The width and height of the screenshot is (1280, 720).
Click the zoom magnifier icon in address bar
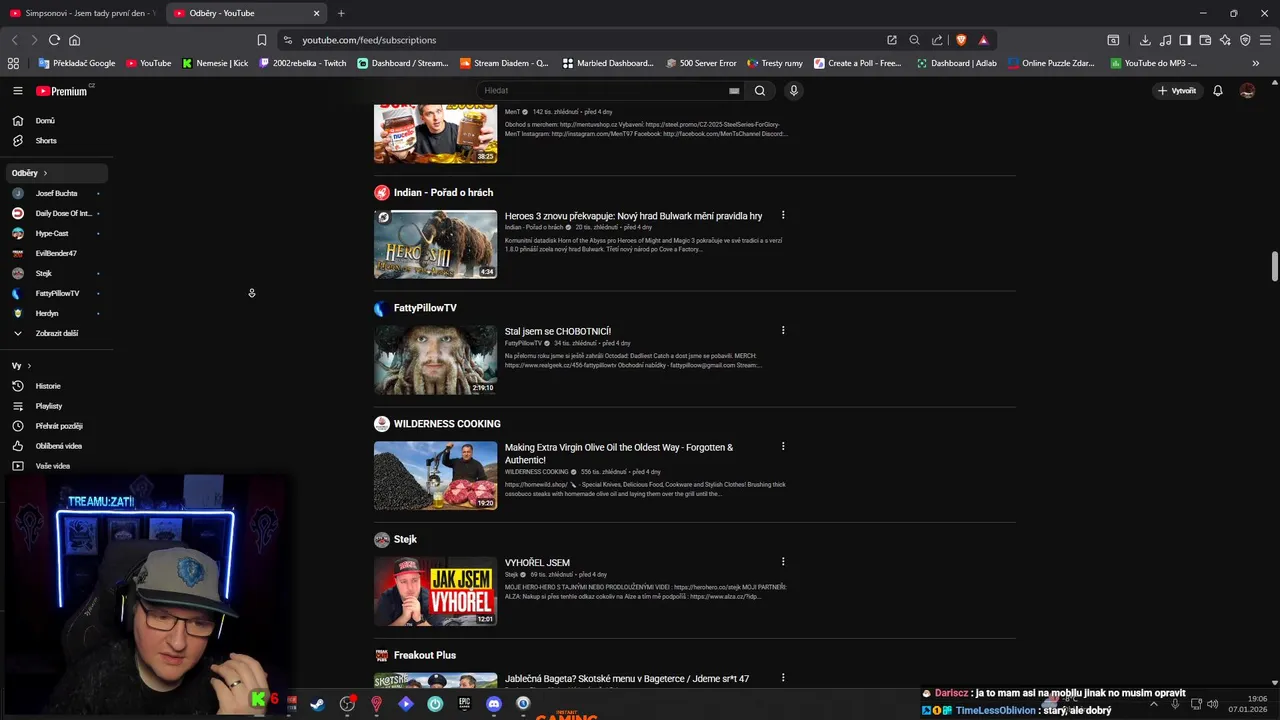coord(914,40)
